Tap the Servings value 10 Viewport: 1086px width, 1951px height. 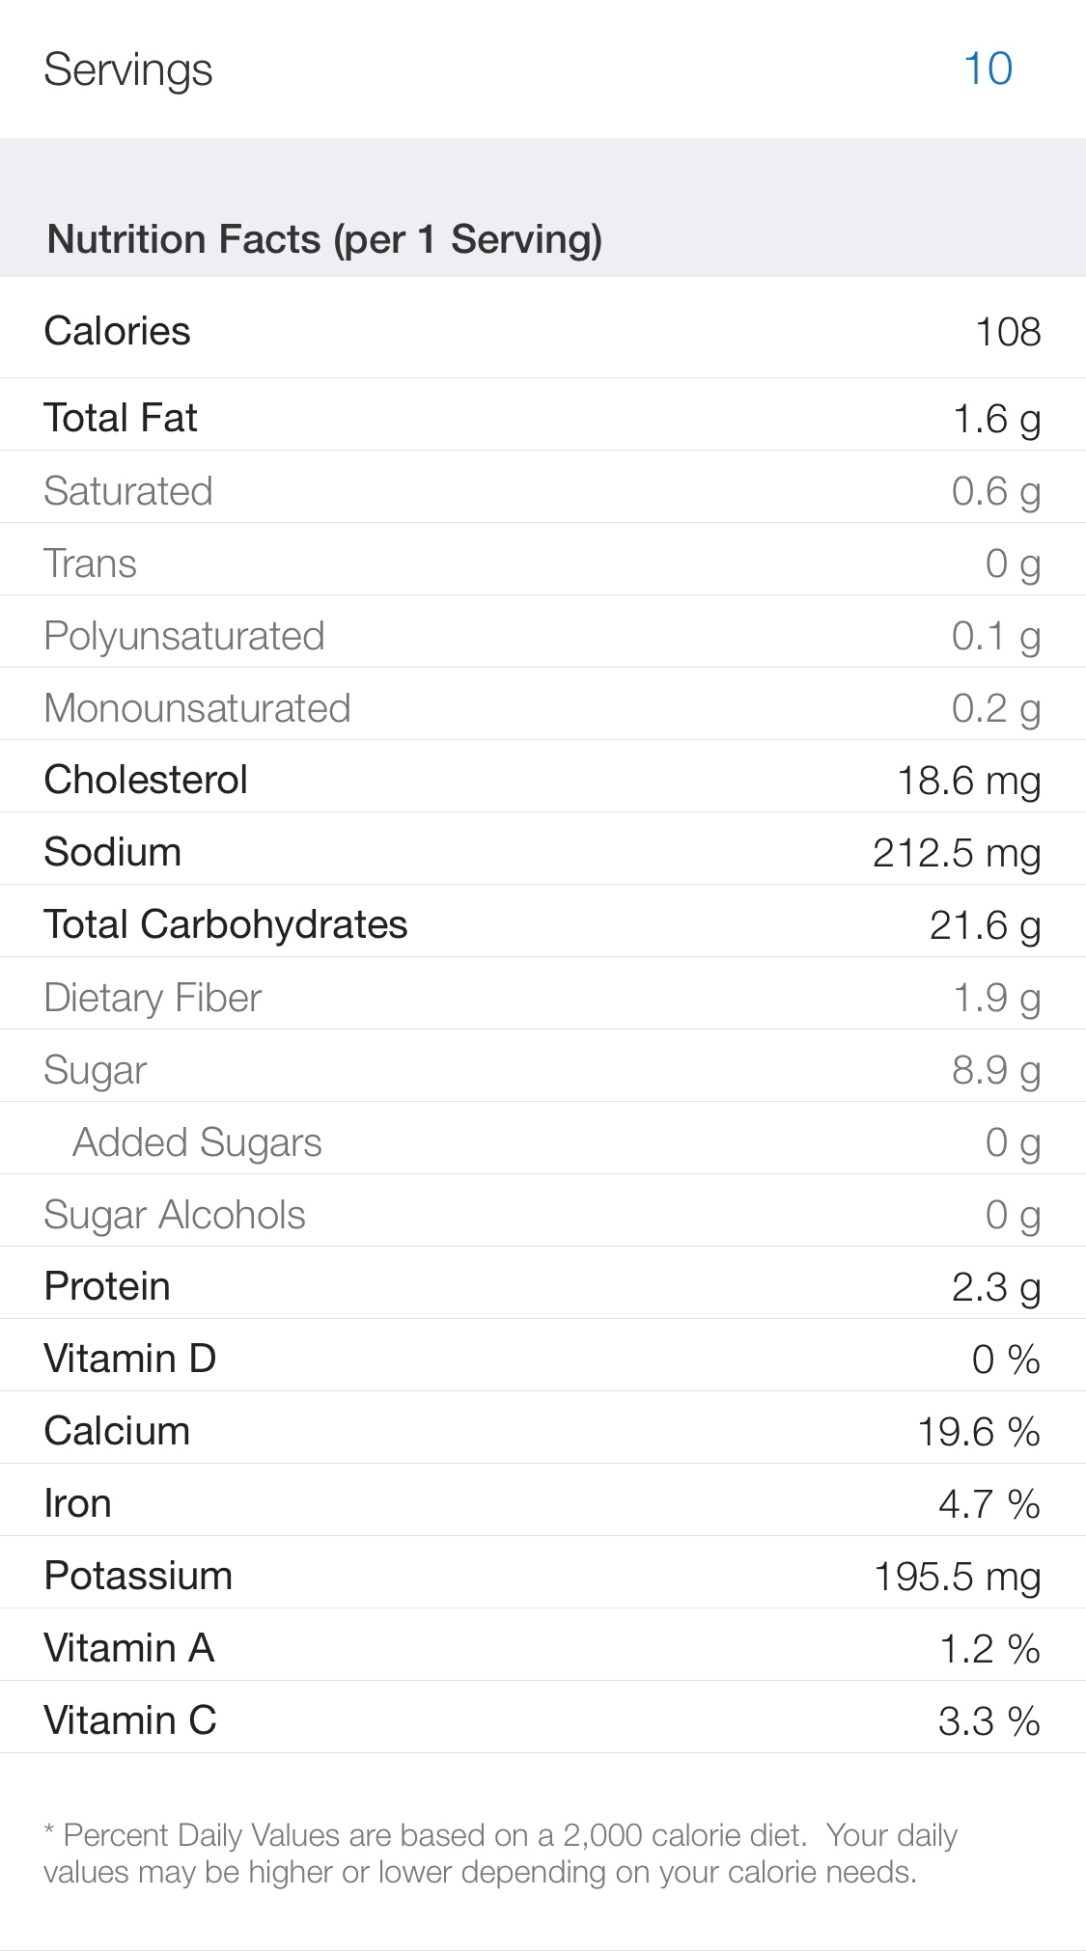click(x=987, y=69)
